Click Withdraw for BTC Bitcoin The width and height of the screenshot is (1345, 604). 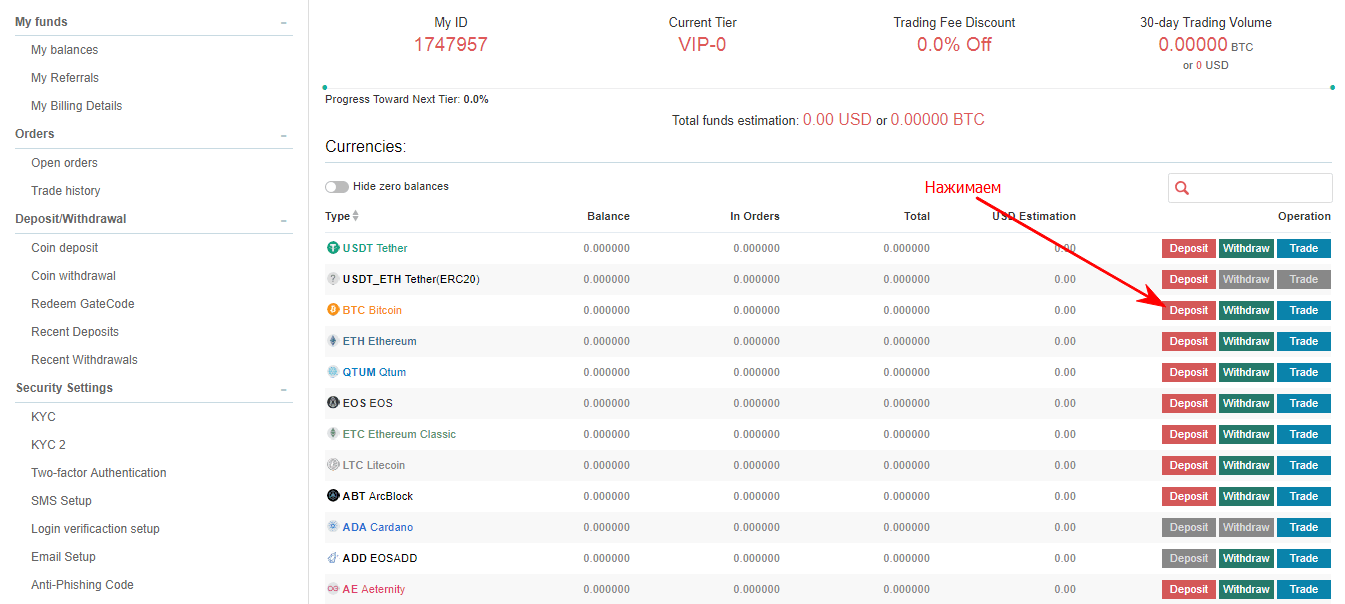(1246, 310)
